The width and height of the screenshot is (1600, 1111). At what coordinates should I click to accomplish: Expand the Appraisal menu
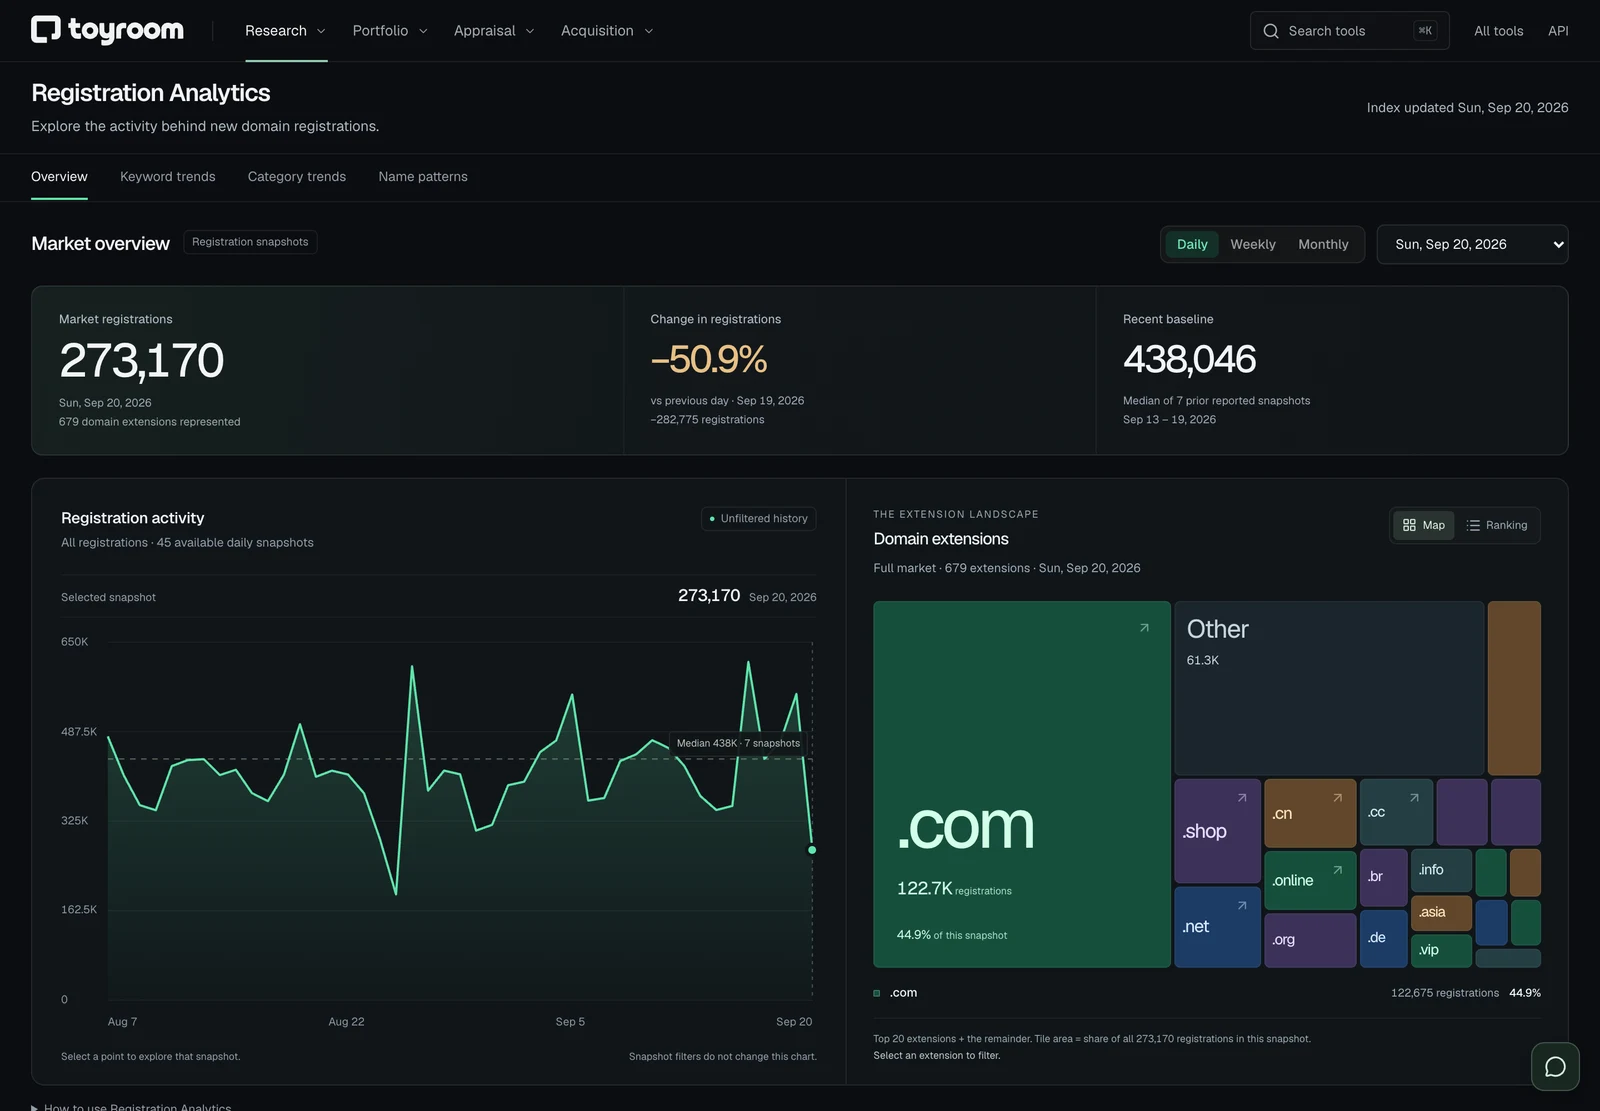tap(494, 31)
